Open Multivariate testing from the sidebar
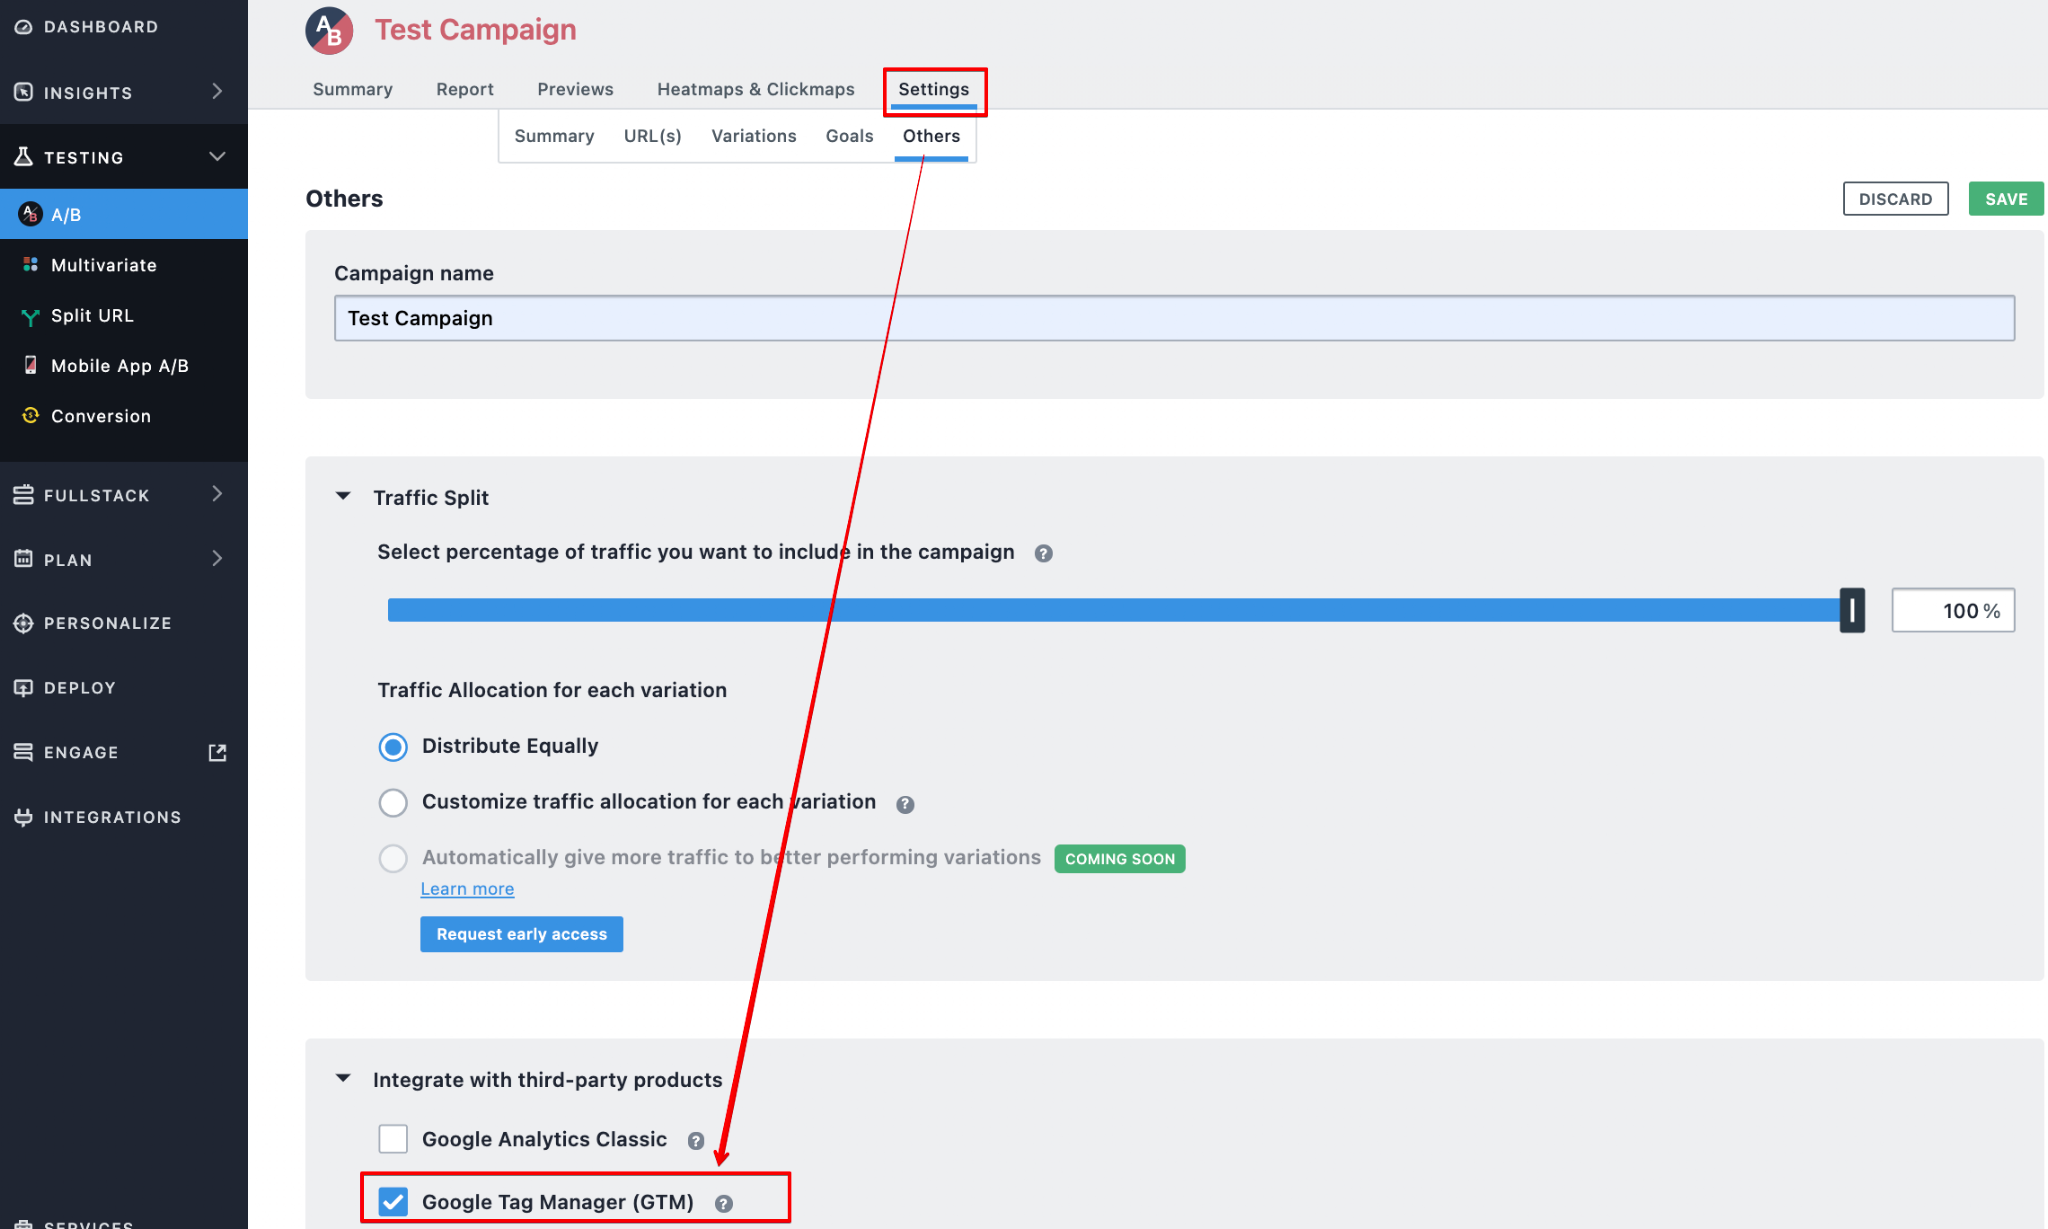2048x1229 pixels. coord(104,265)
